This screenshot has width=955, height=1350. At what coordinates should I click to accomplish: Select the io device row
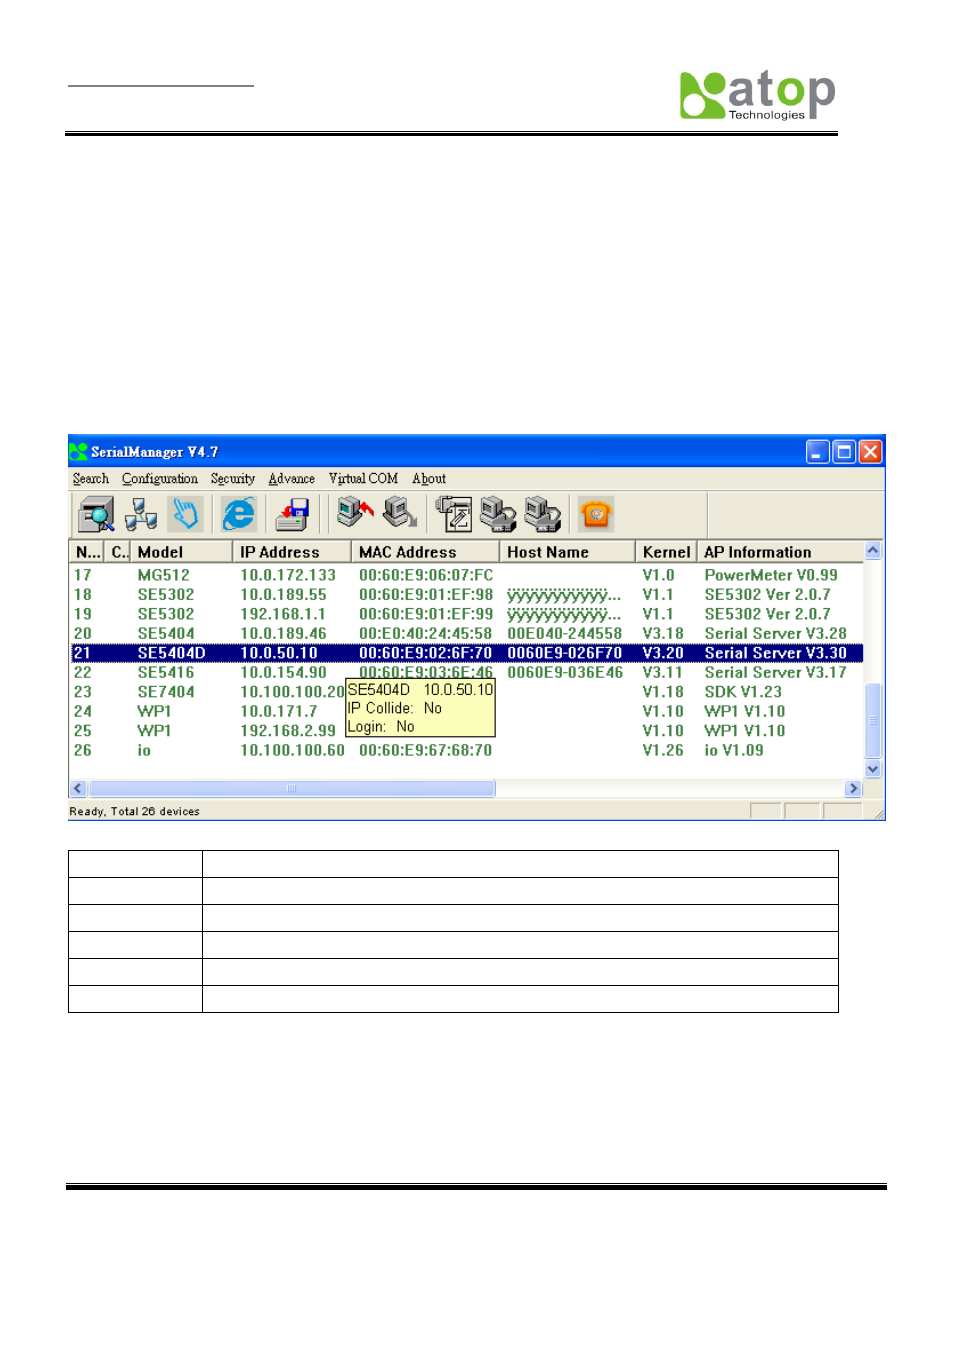[x=466, y=750]
